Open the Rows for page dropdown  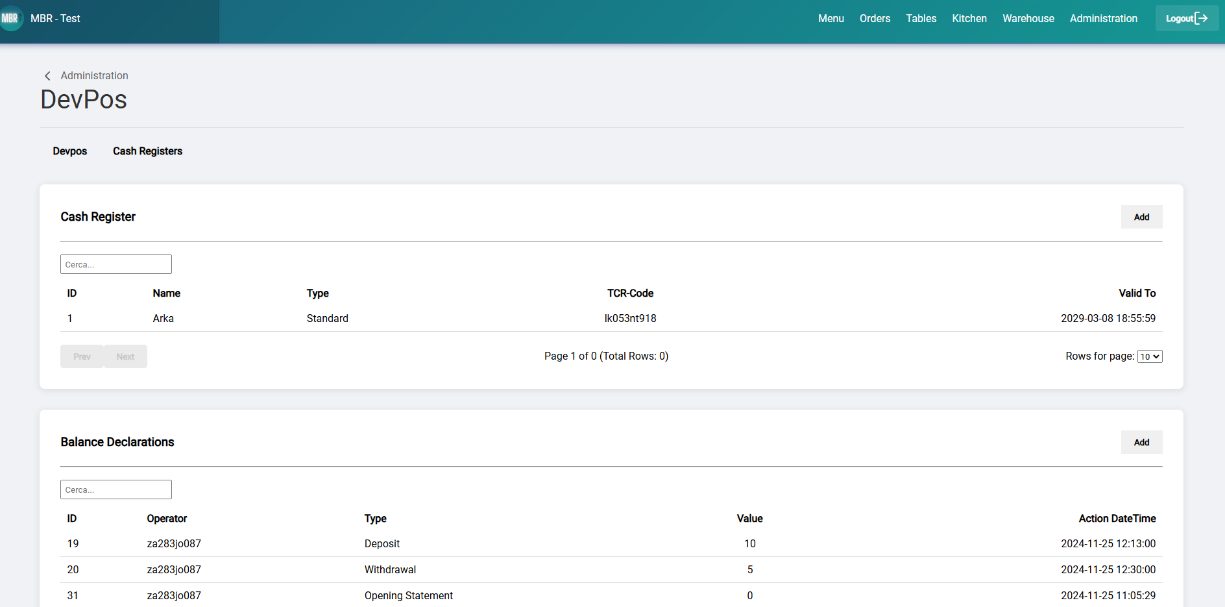click(1150, 356)
